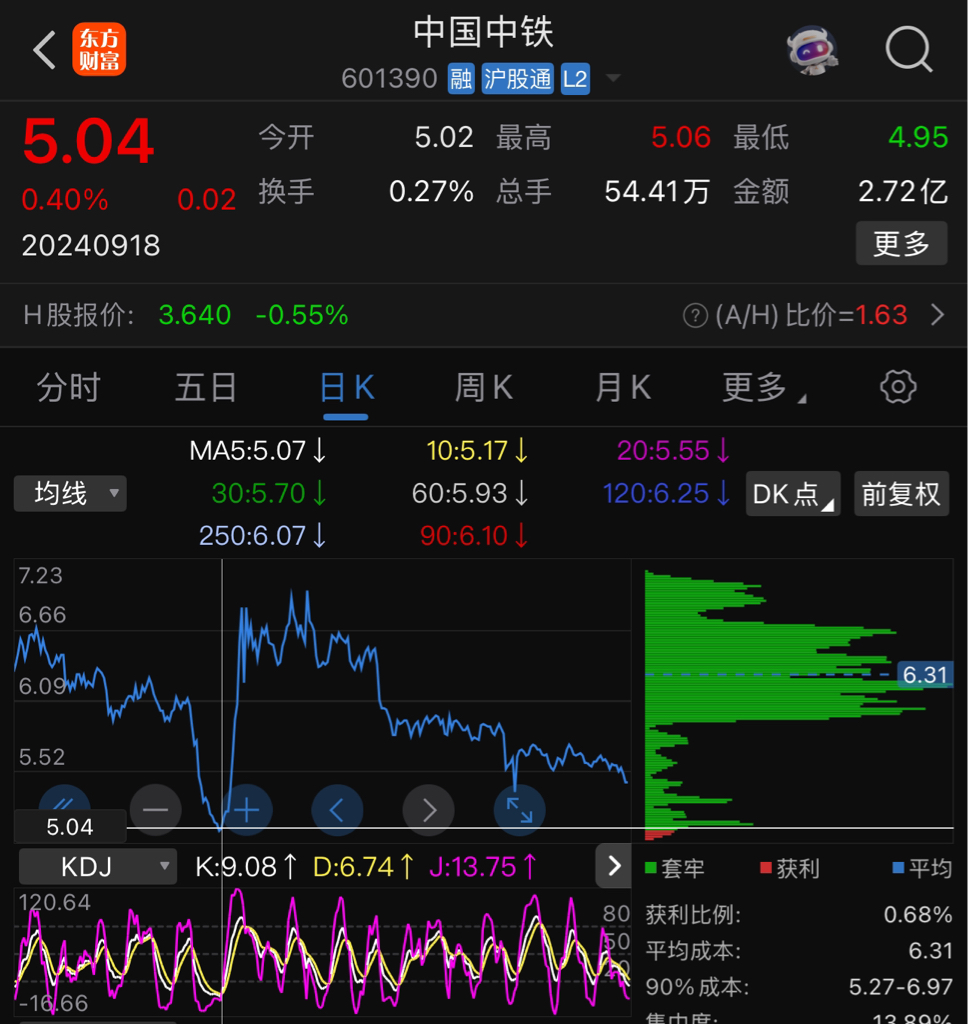Viewport: 968px width, 1024px height.
Task: Open the A/H ratio help icon
Action: 695,315
